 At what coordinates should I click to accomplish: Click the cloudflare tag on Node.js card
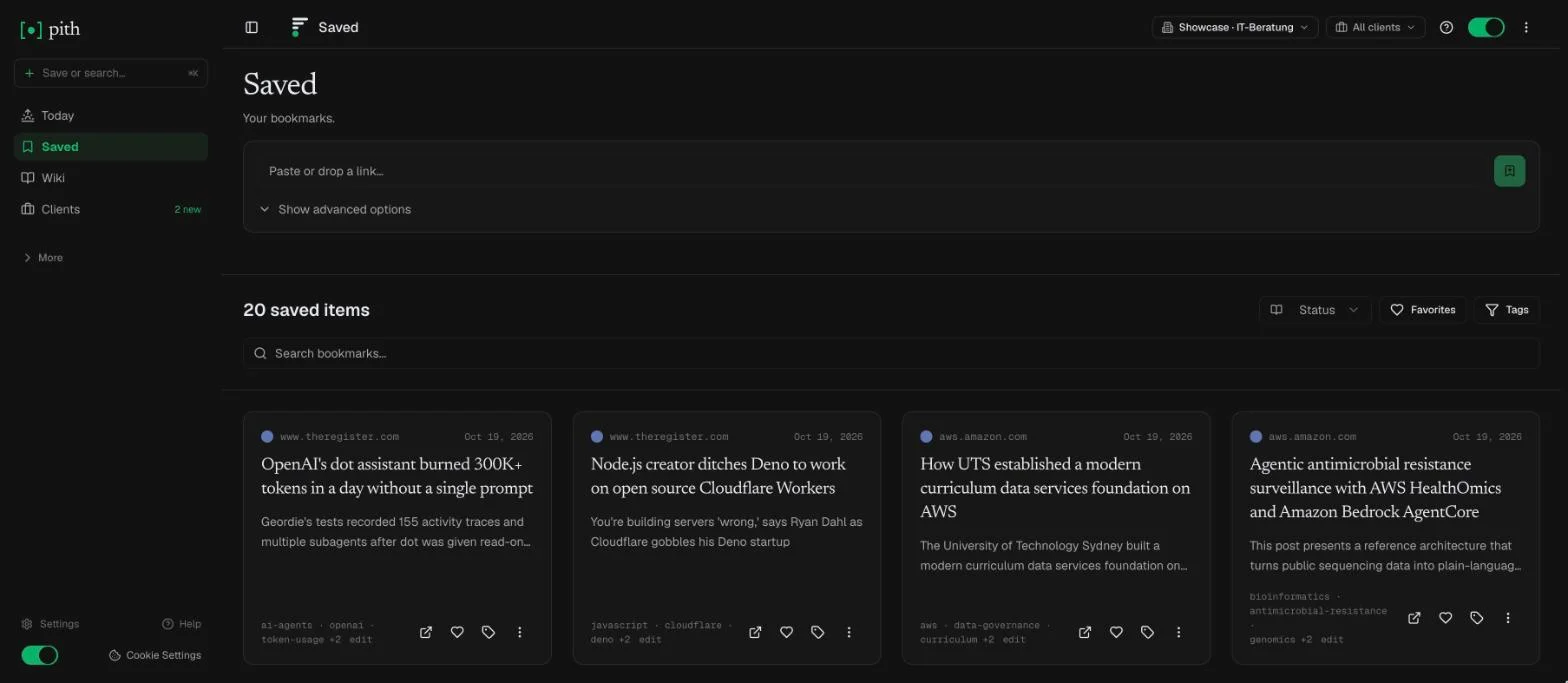coord(693,625)
